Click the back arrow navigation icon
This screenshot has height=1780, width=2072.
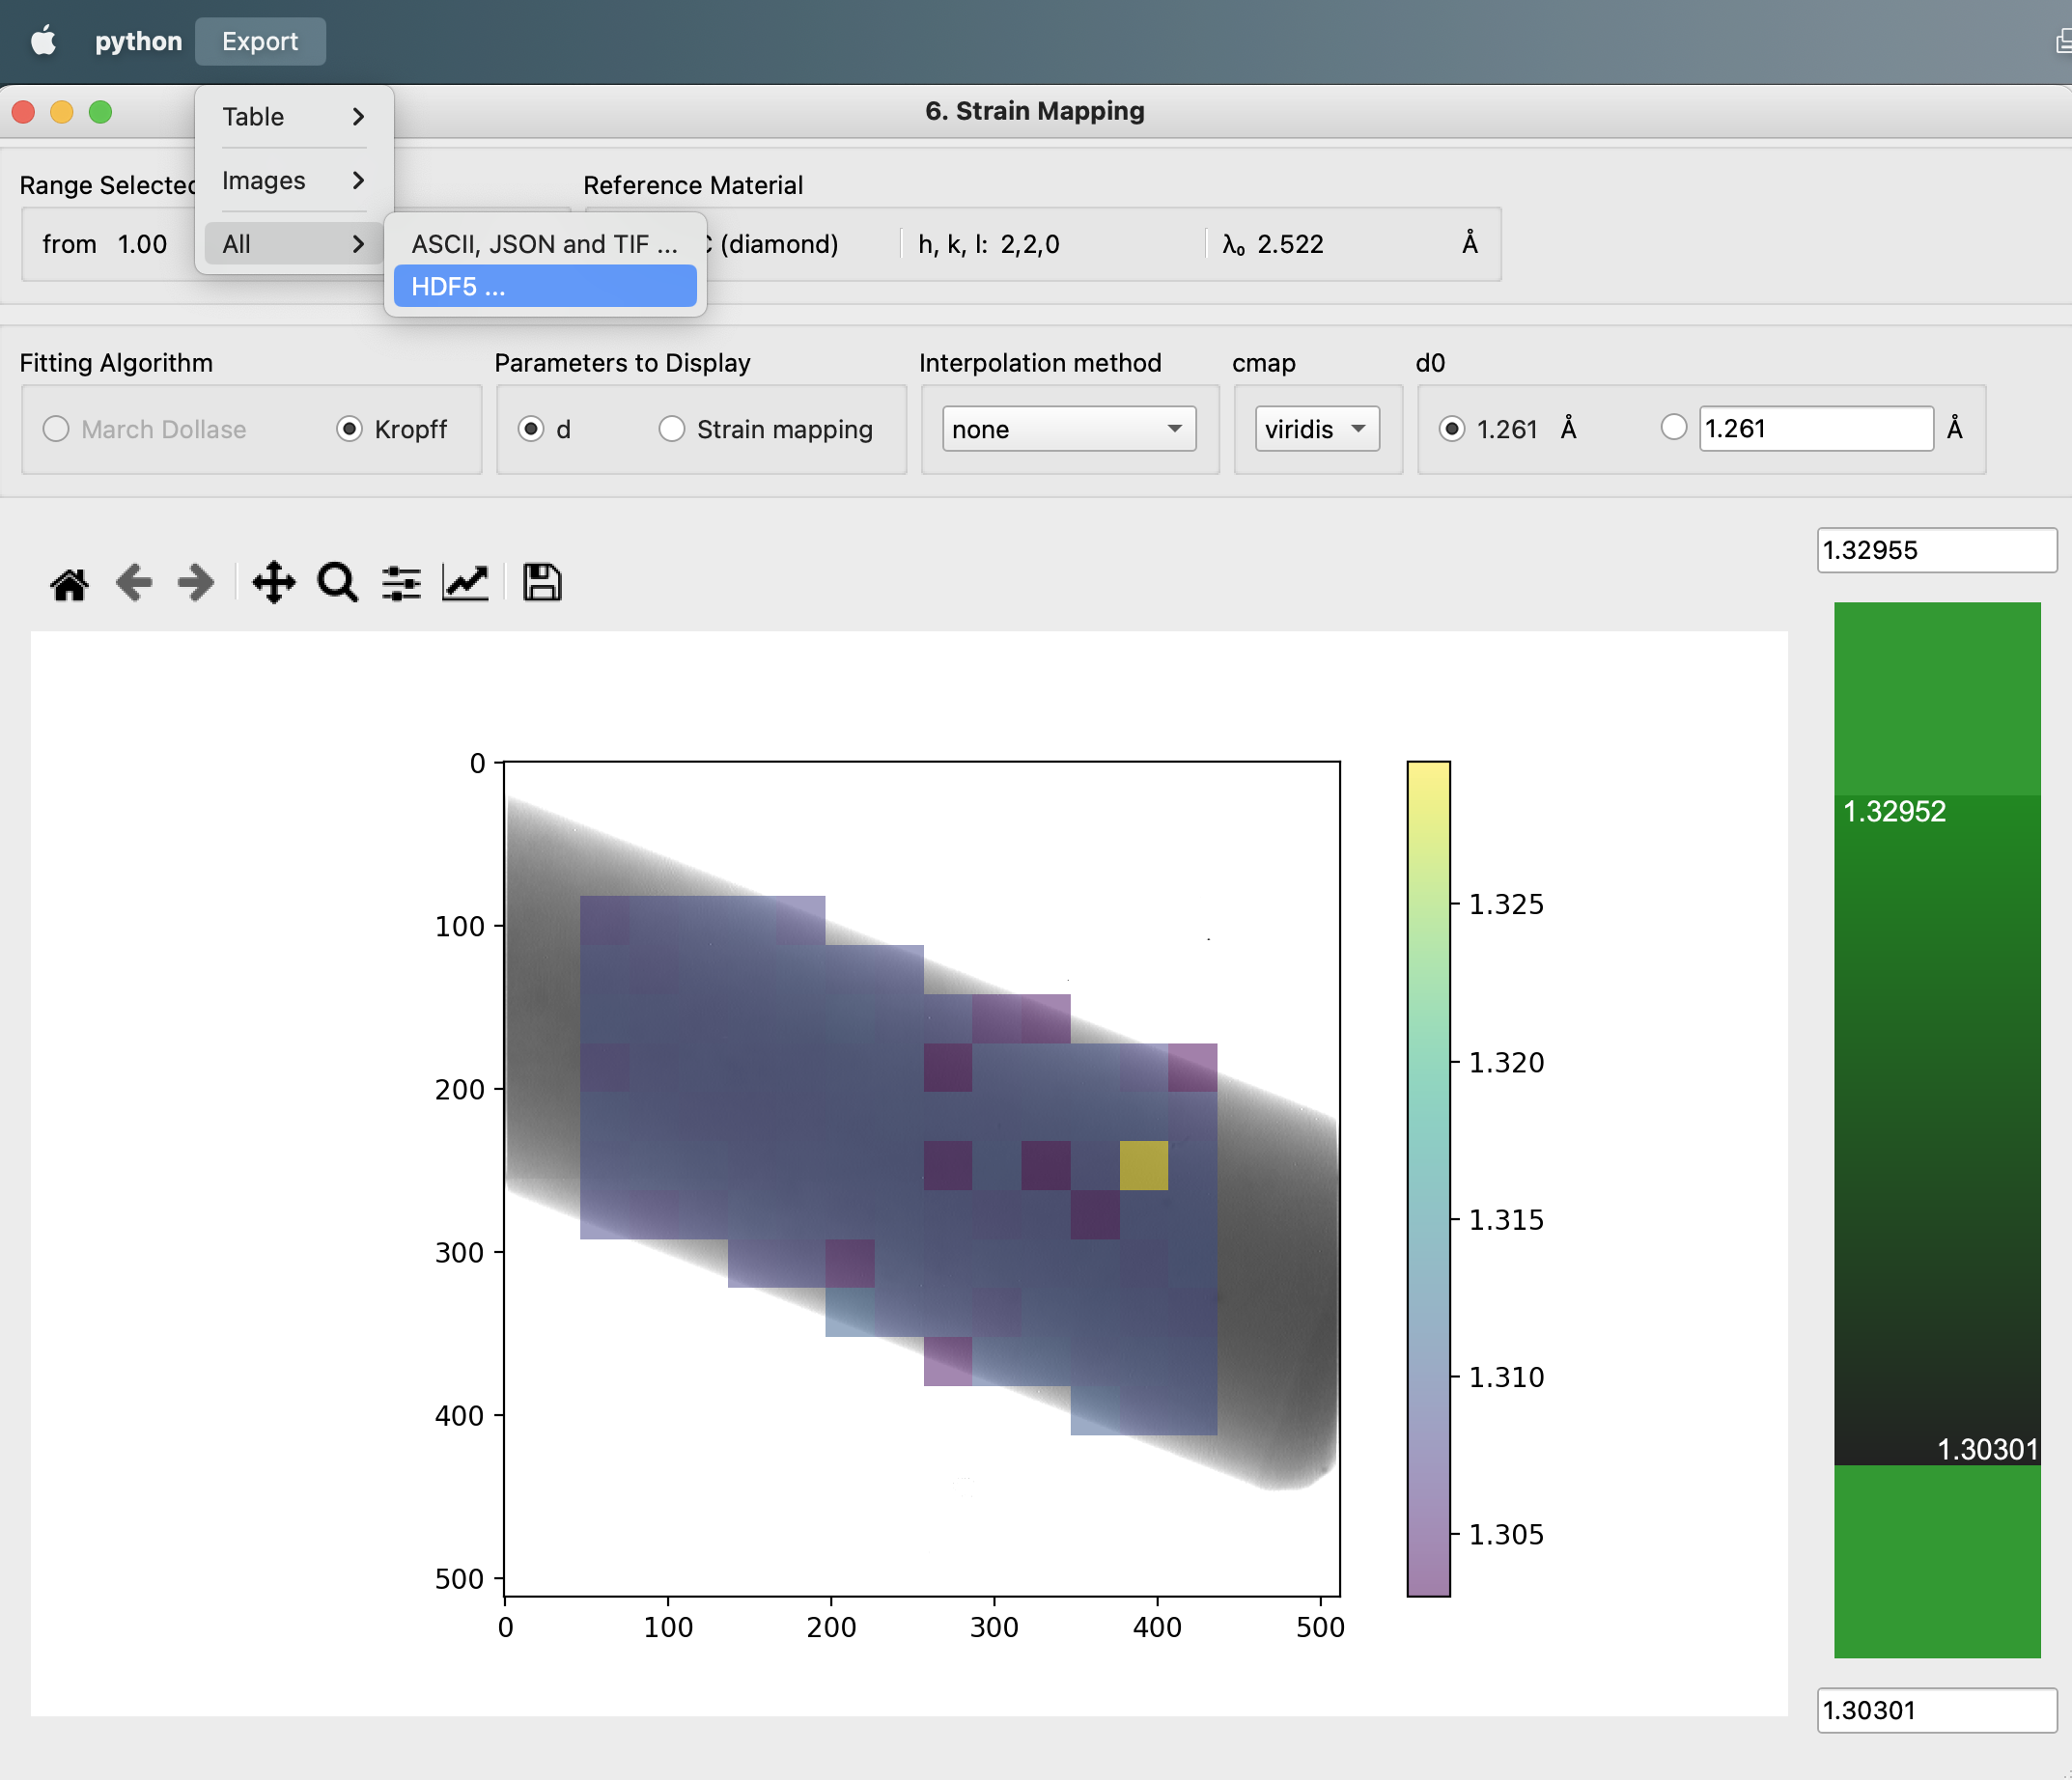tap(133, 583)
